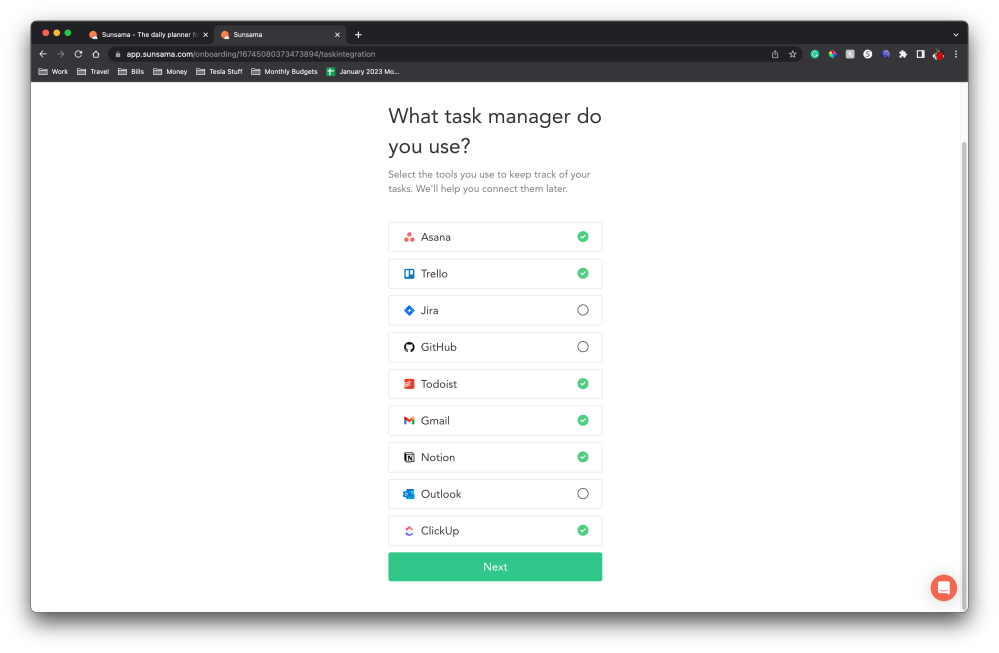
Task: Deselect the Gmail checkmark
Action: [583, 420]
